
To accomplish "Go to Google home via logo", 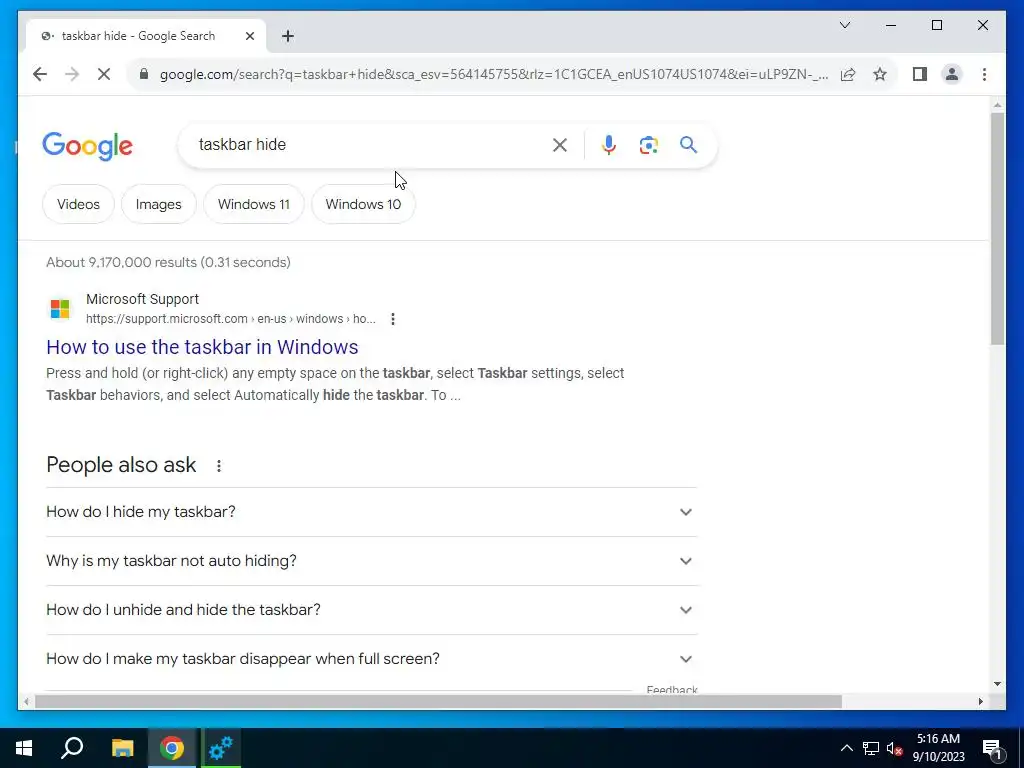I will coord(88,146).
